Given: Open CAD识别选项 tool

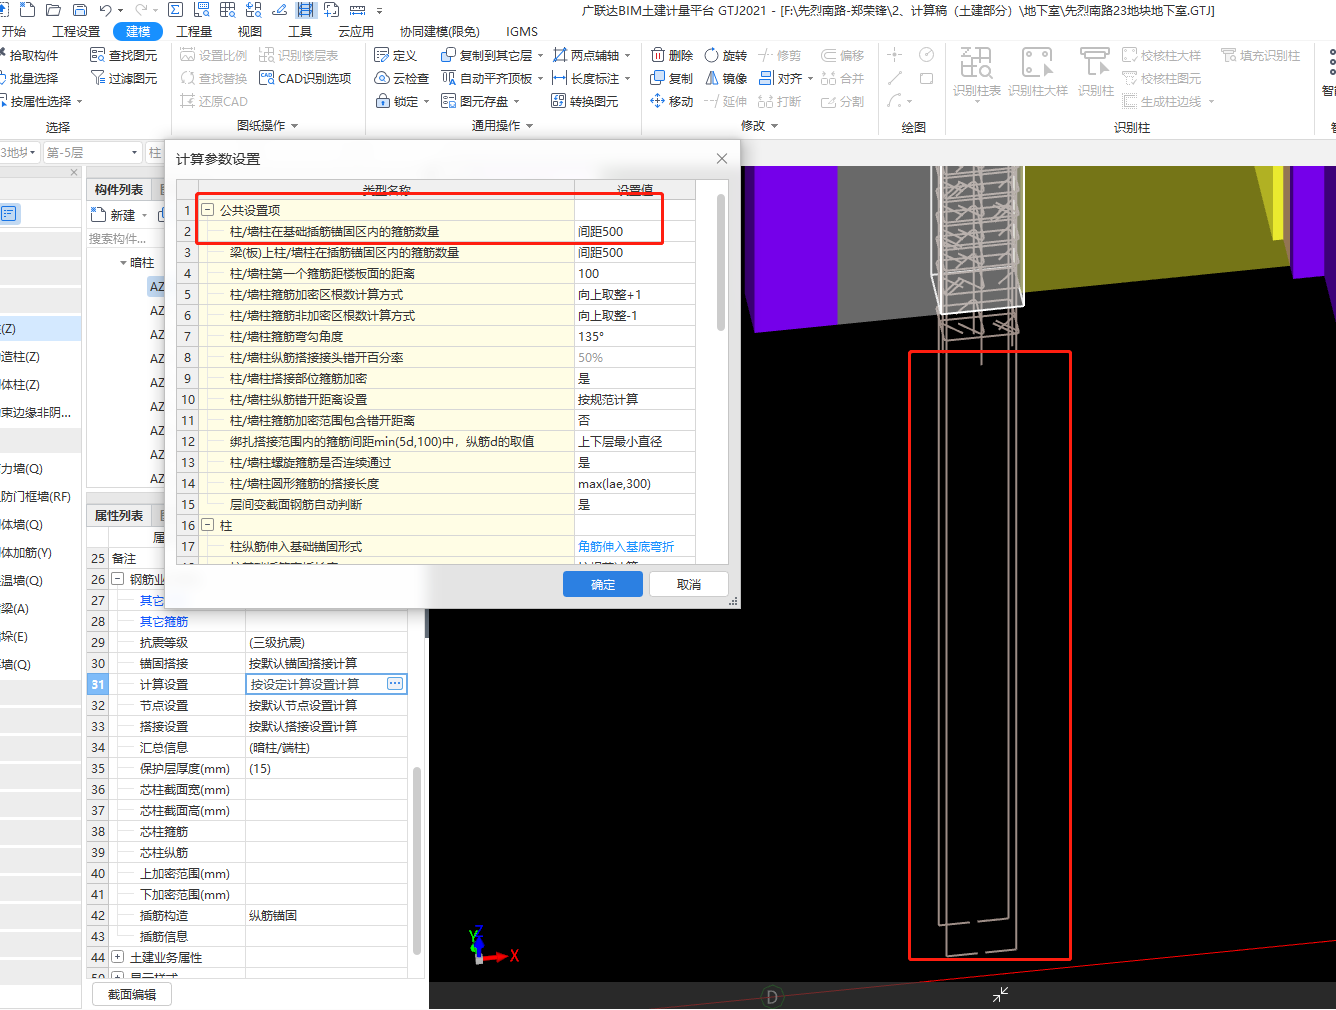Looking at the screenshot, I should click(x=305, y=78).
